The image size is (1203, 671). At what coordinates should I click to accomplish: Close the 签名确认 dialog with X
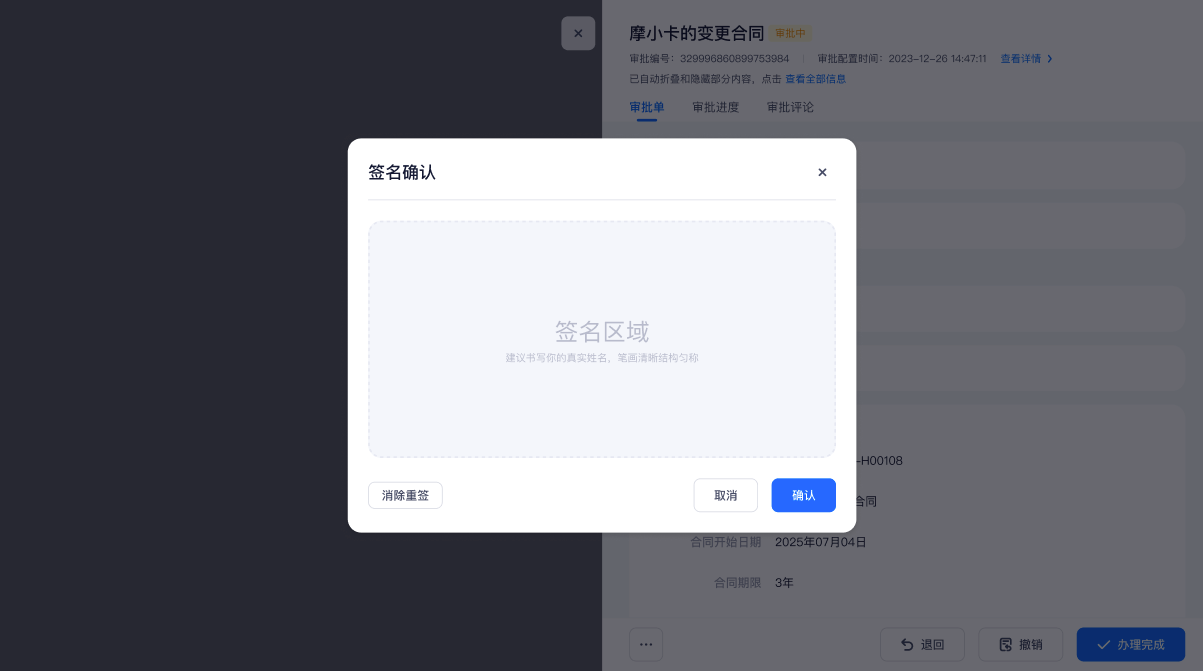[x=822, y=172]
